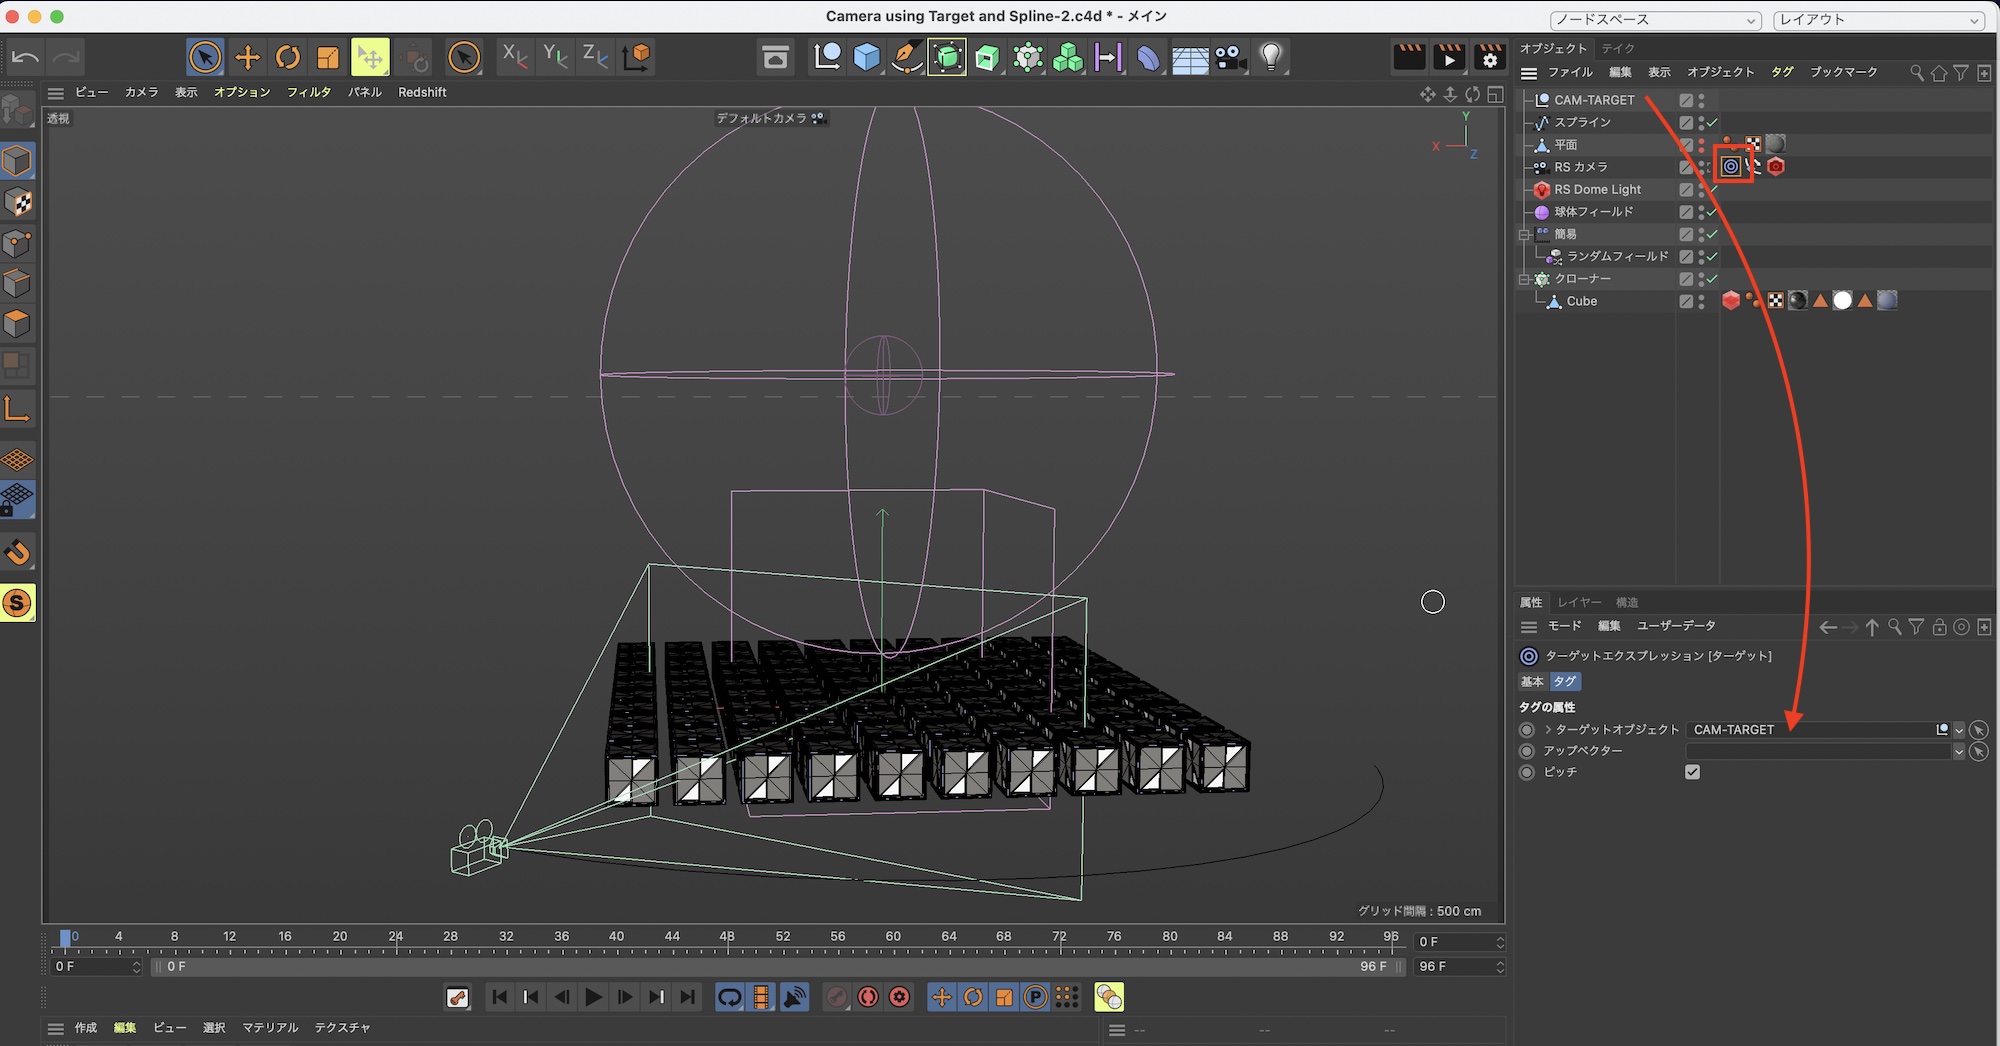This screenshot has width=2000, height=1046.
Task: Click the light bulb Light icon
Action: [1270, 58]
